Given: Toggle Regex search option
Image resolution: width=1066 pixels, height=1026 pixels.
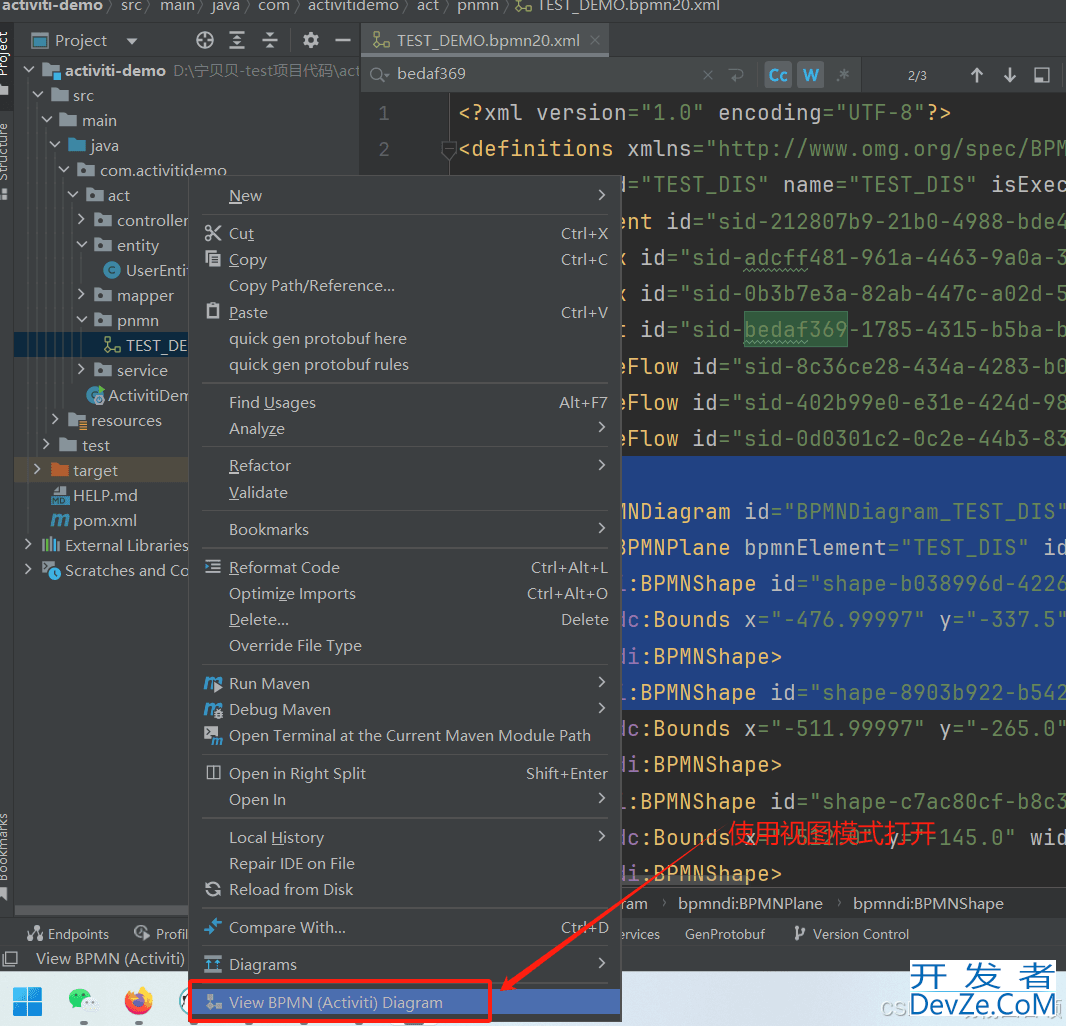Looking at the screenshot, I should pos(843,75).
